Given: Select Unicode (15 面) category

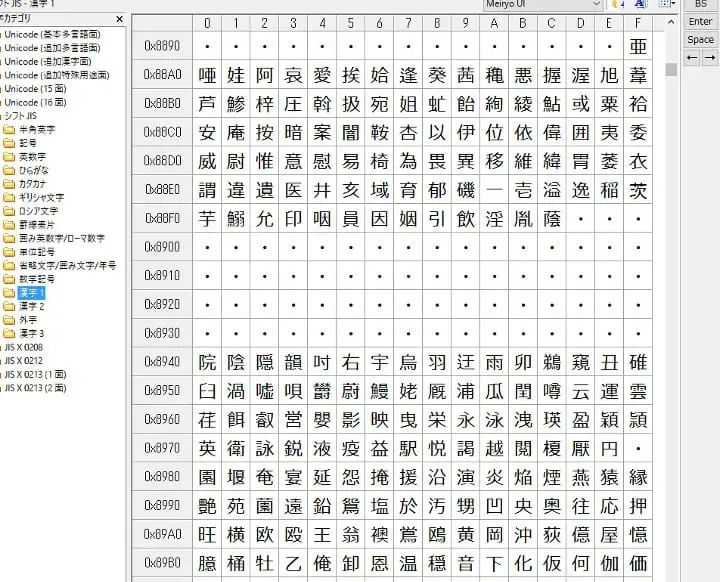Looking at the screenshot, I should [34, 89].
